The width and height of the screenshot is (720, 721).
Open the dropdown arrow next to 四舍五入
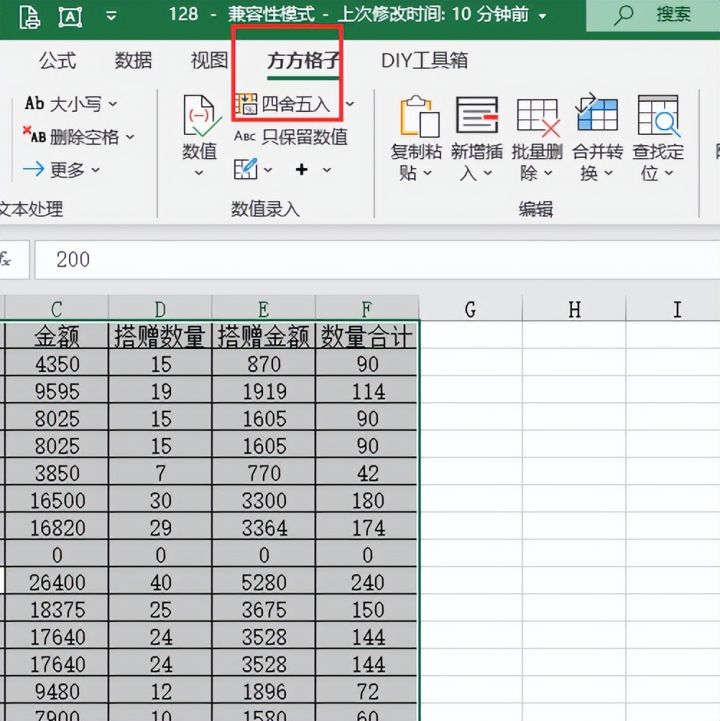[x=350, y=104]
